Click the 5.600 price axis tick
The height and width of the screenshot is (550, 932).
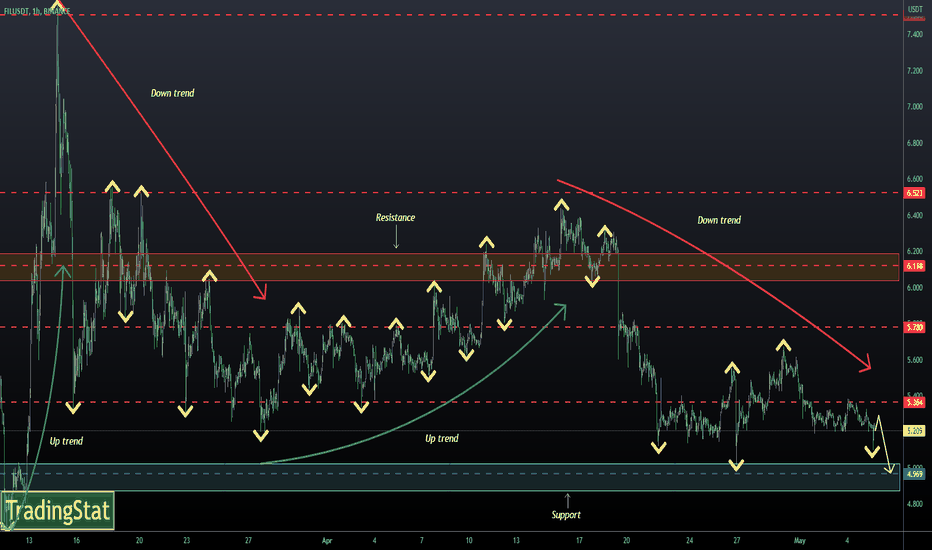click(915, 360)
